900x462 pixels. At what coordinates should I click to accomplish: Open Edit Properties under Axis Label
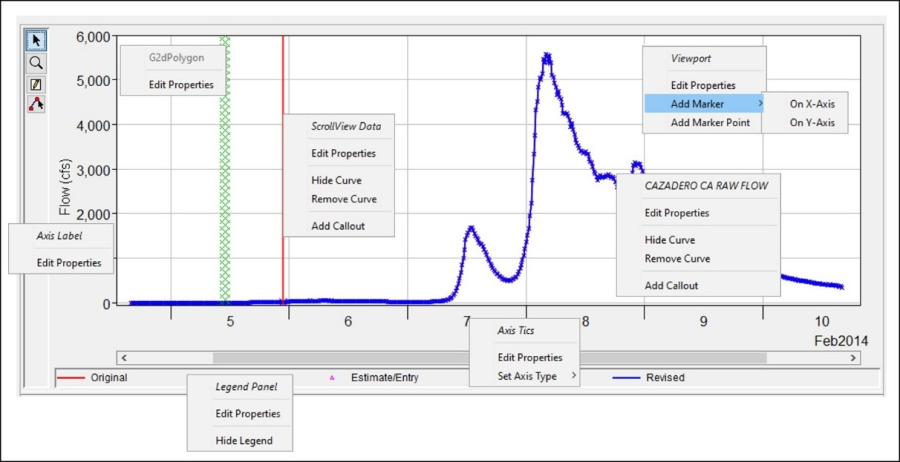point(69,262)
